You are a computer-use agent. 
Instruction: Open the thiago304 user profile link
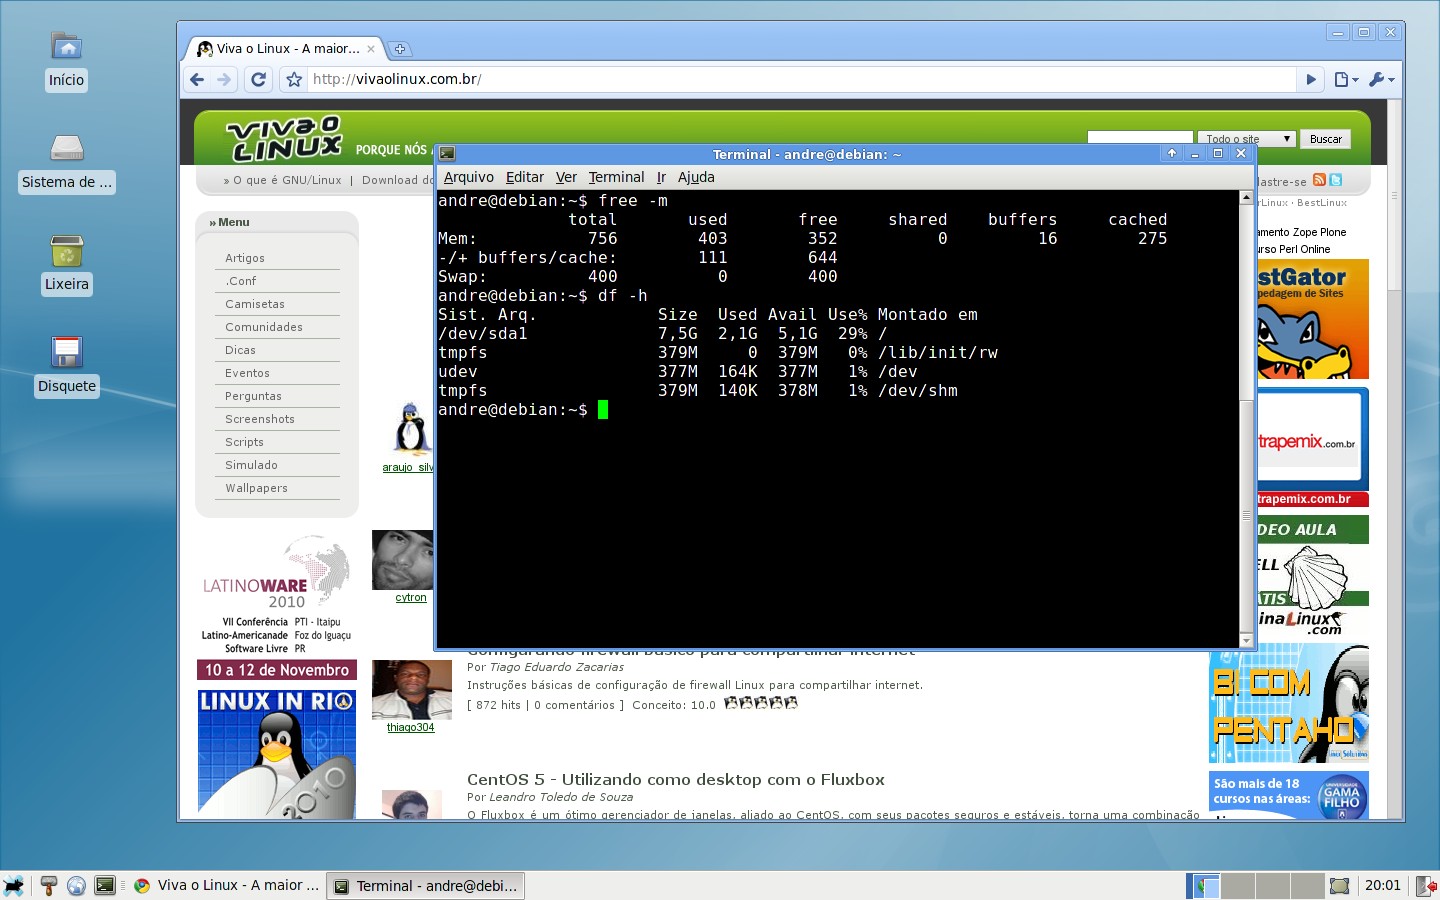click(x=411, y=727)
